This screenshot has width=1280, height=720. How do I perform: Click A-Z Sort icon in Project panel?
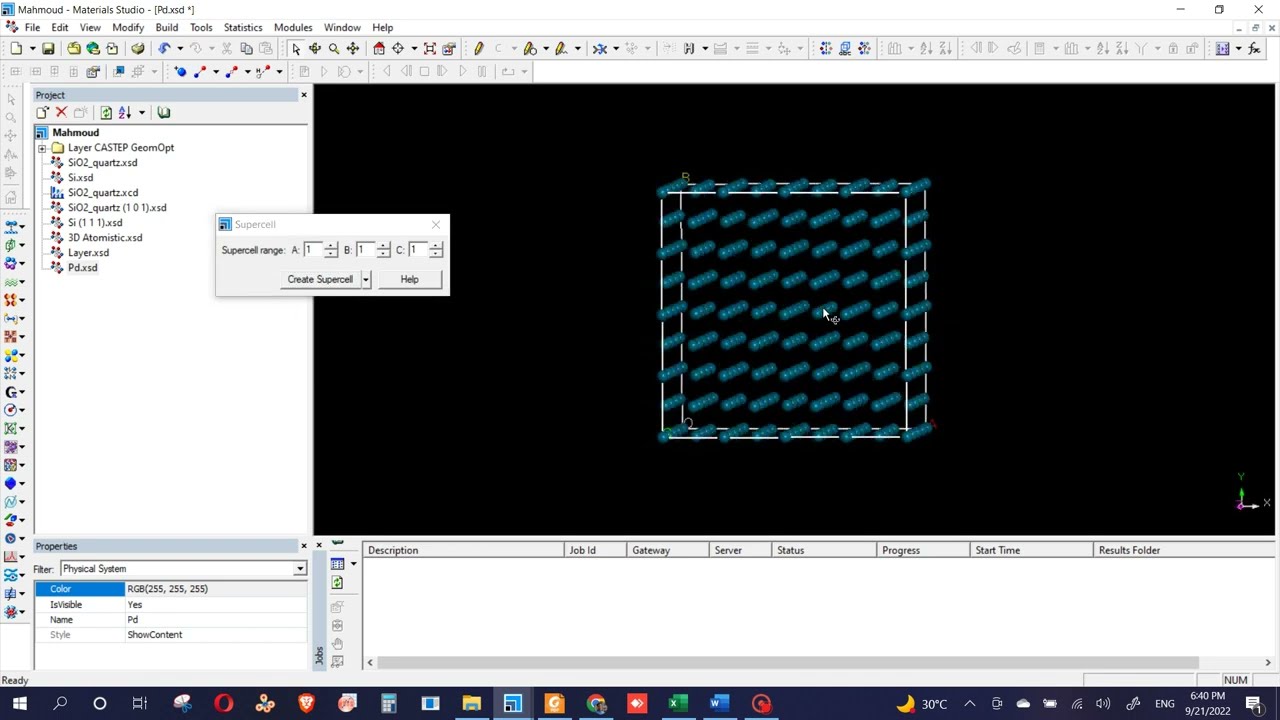pos(125,113)
